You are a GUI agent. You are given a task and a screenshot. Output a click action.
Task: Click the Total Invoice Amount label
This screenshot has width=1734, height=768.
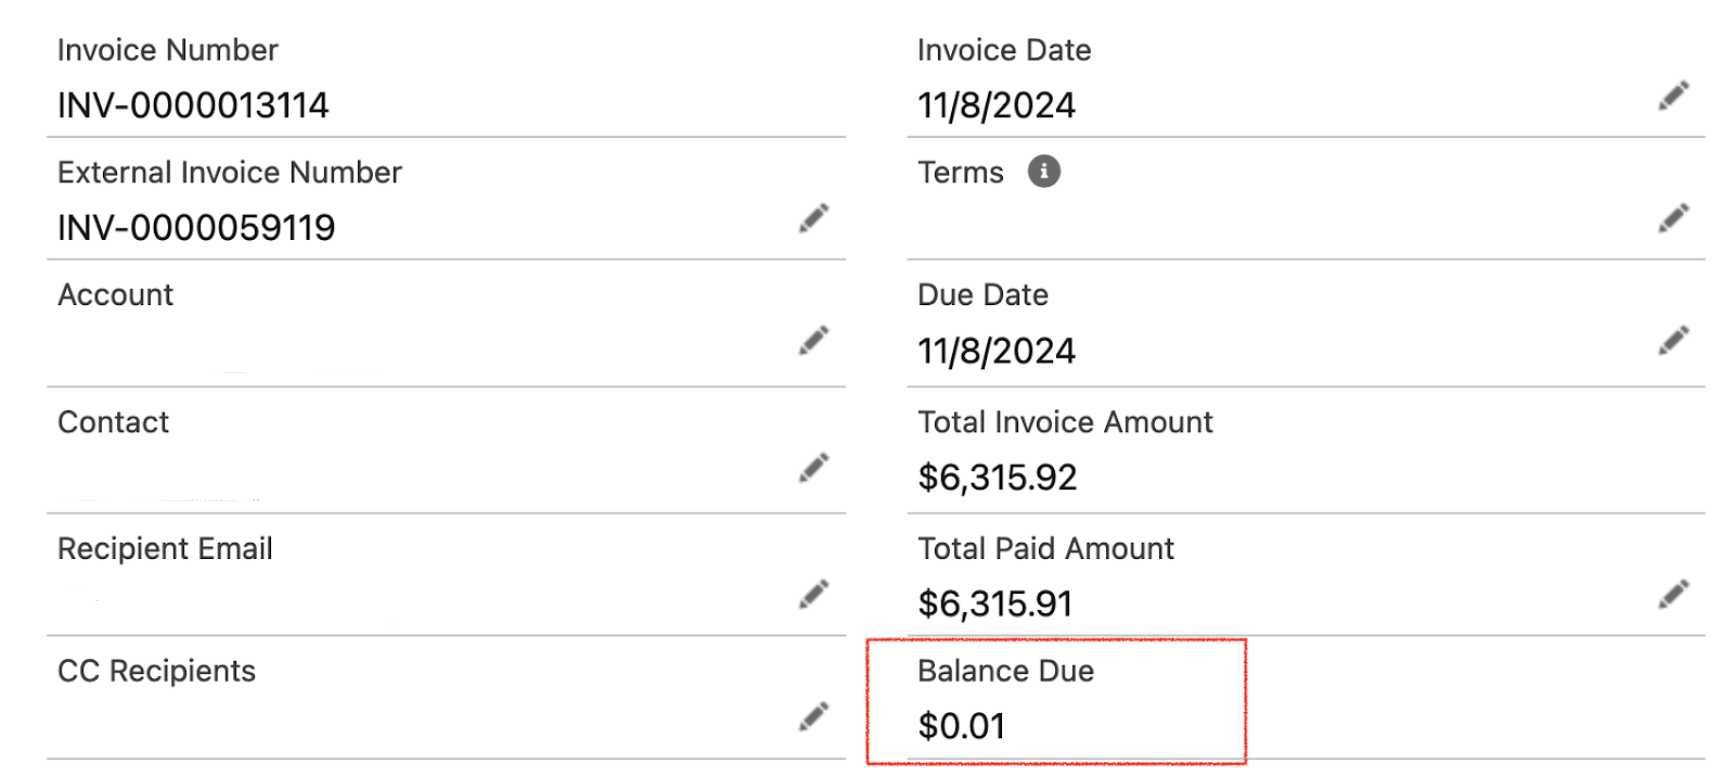[1064, 422]
